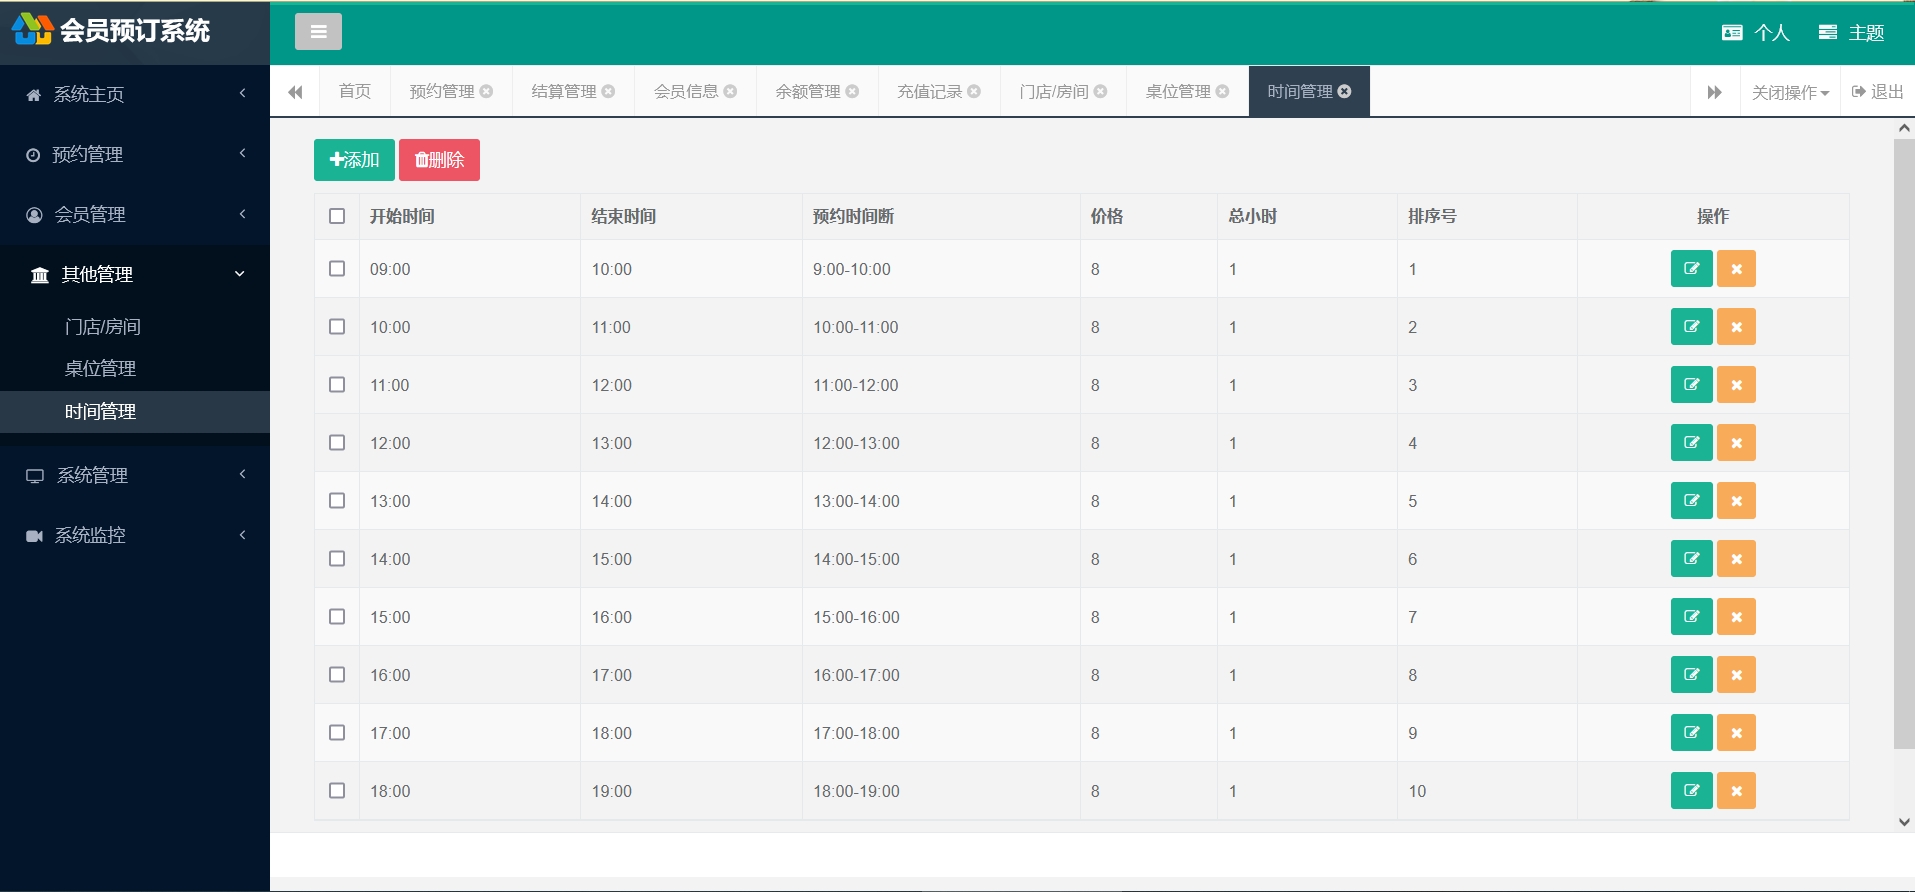Open the 个人 profile icon link
The width and height of the screenshot is (1915, 892).
[1755, 32]
